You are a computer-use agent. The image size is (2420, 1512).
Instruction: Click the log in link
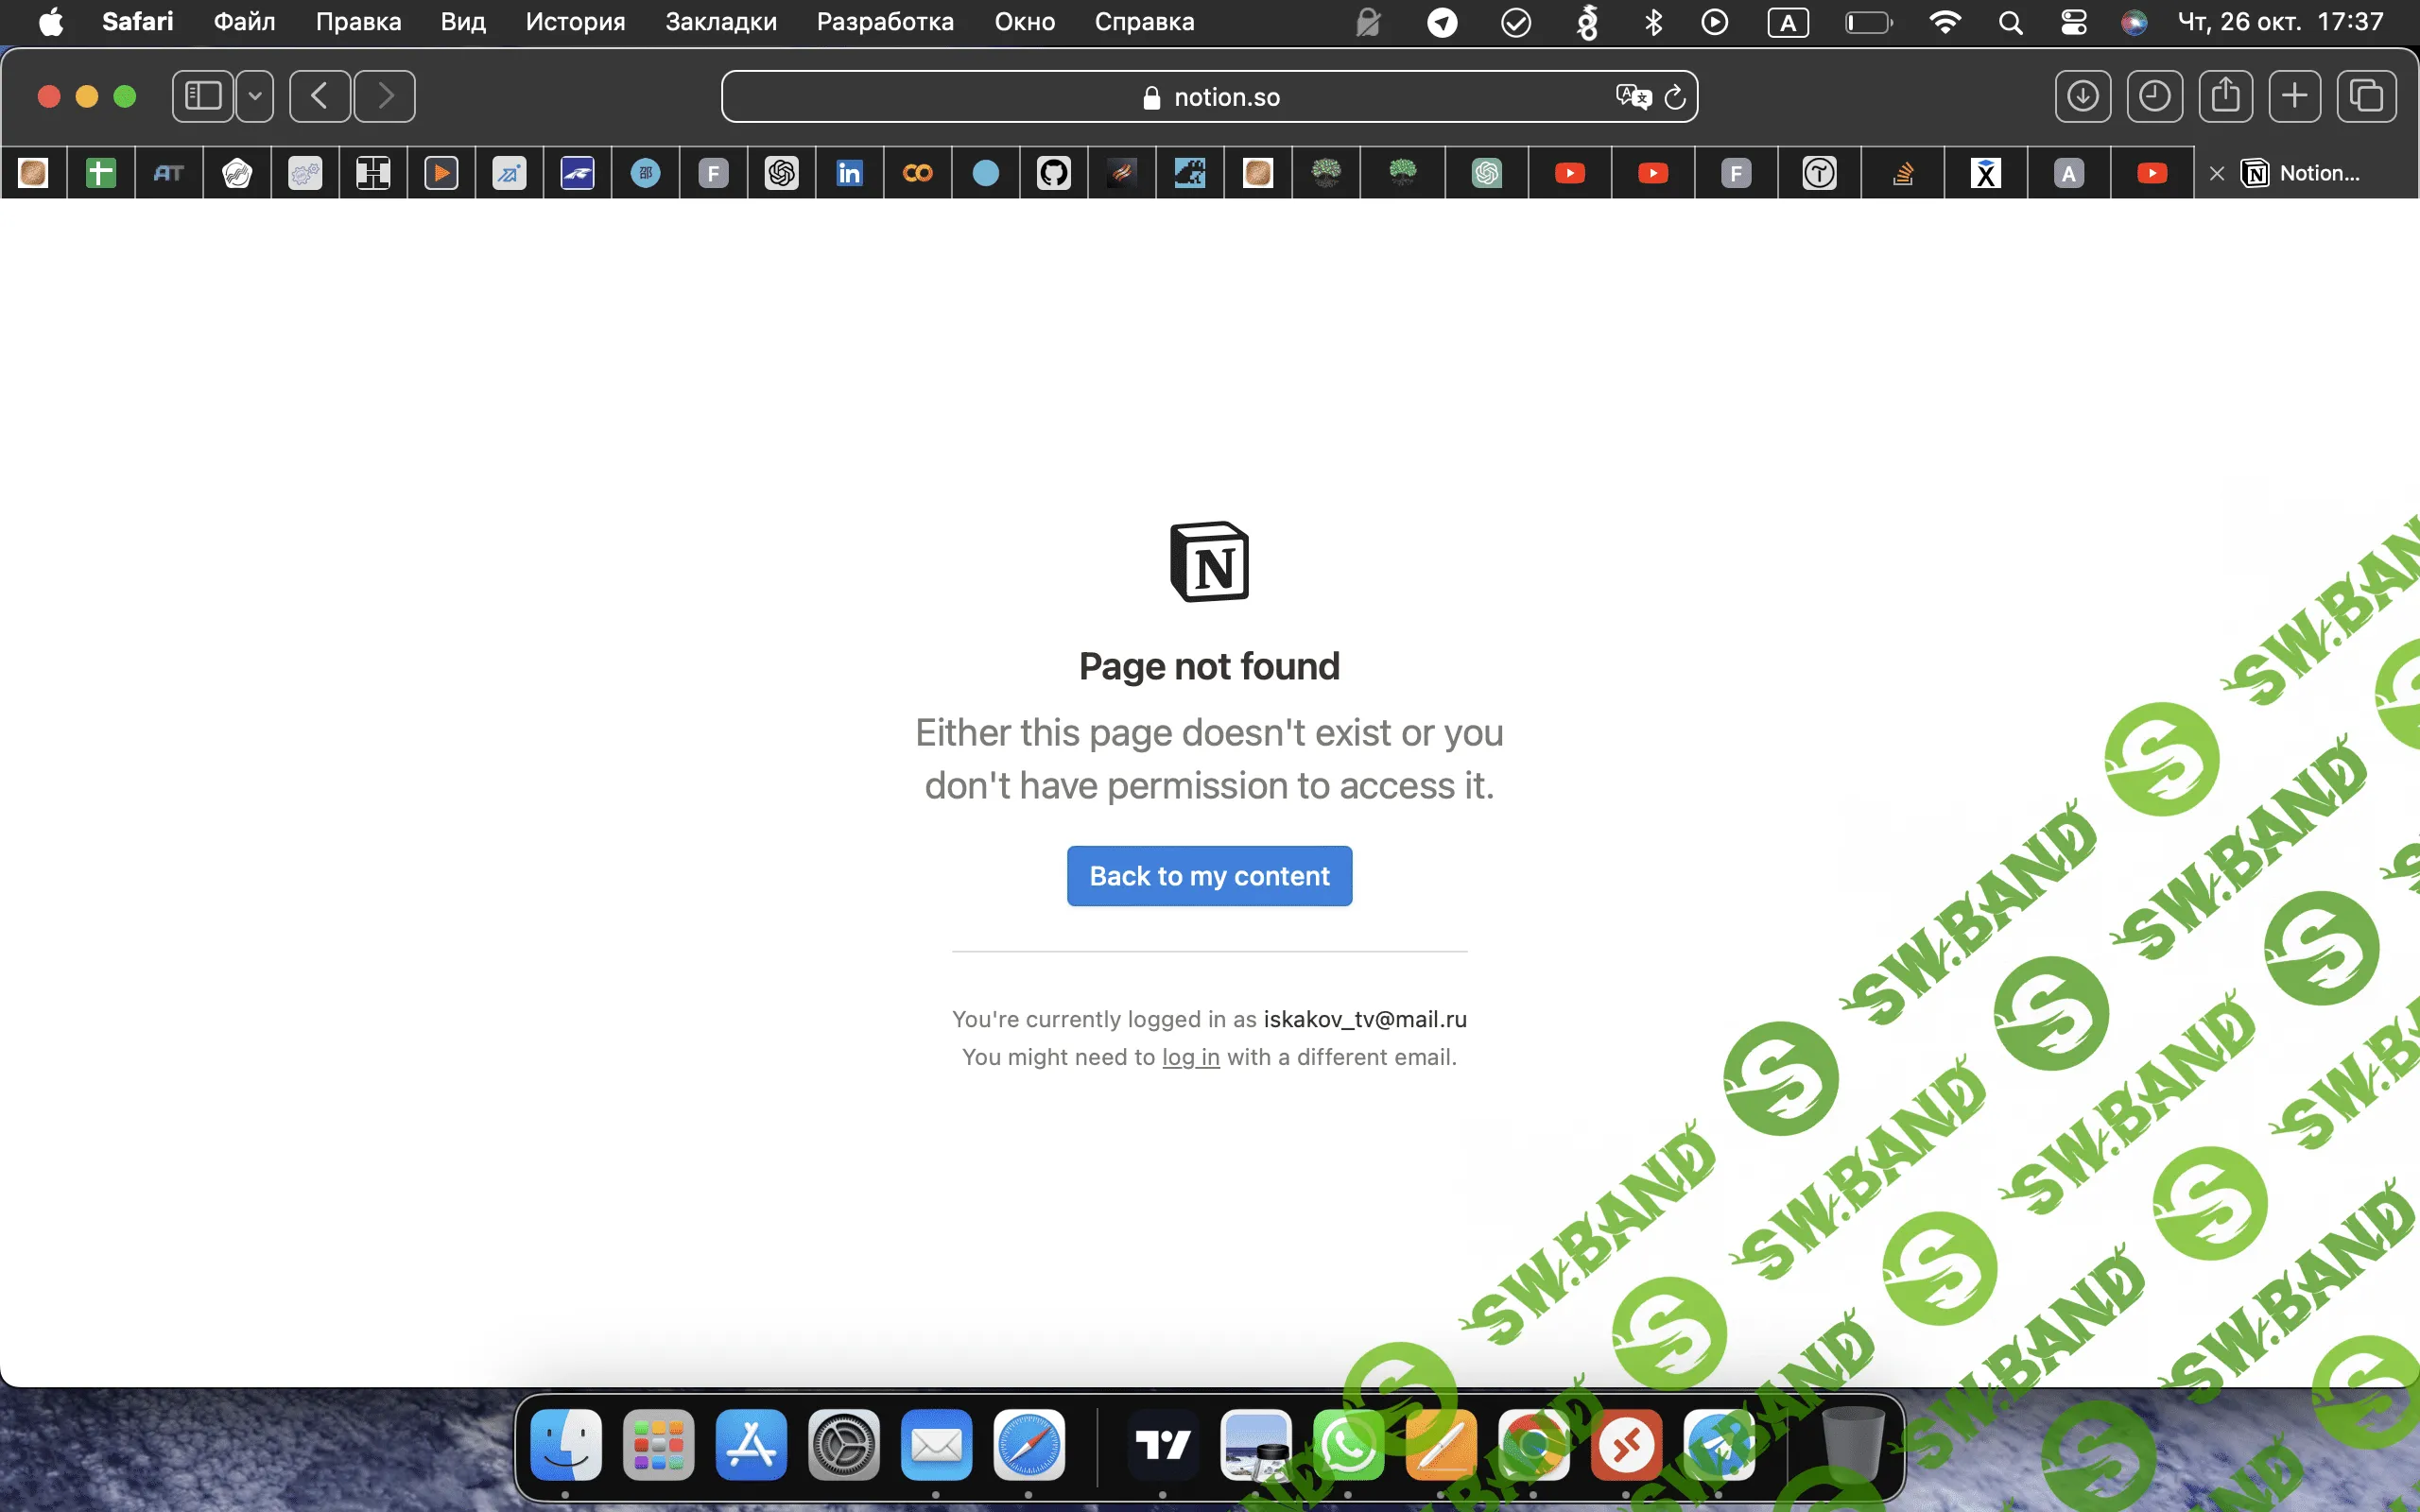1190,1057
